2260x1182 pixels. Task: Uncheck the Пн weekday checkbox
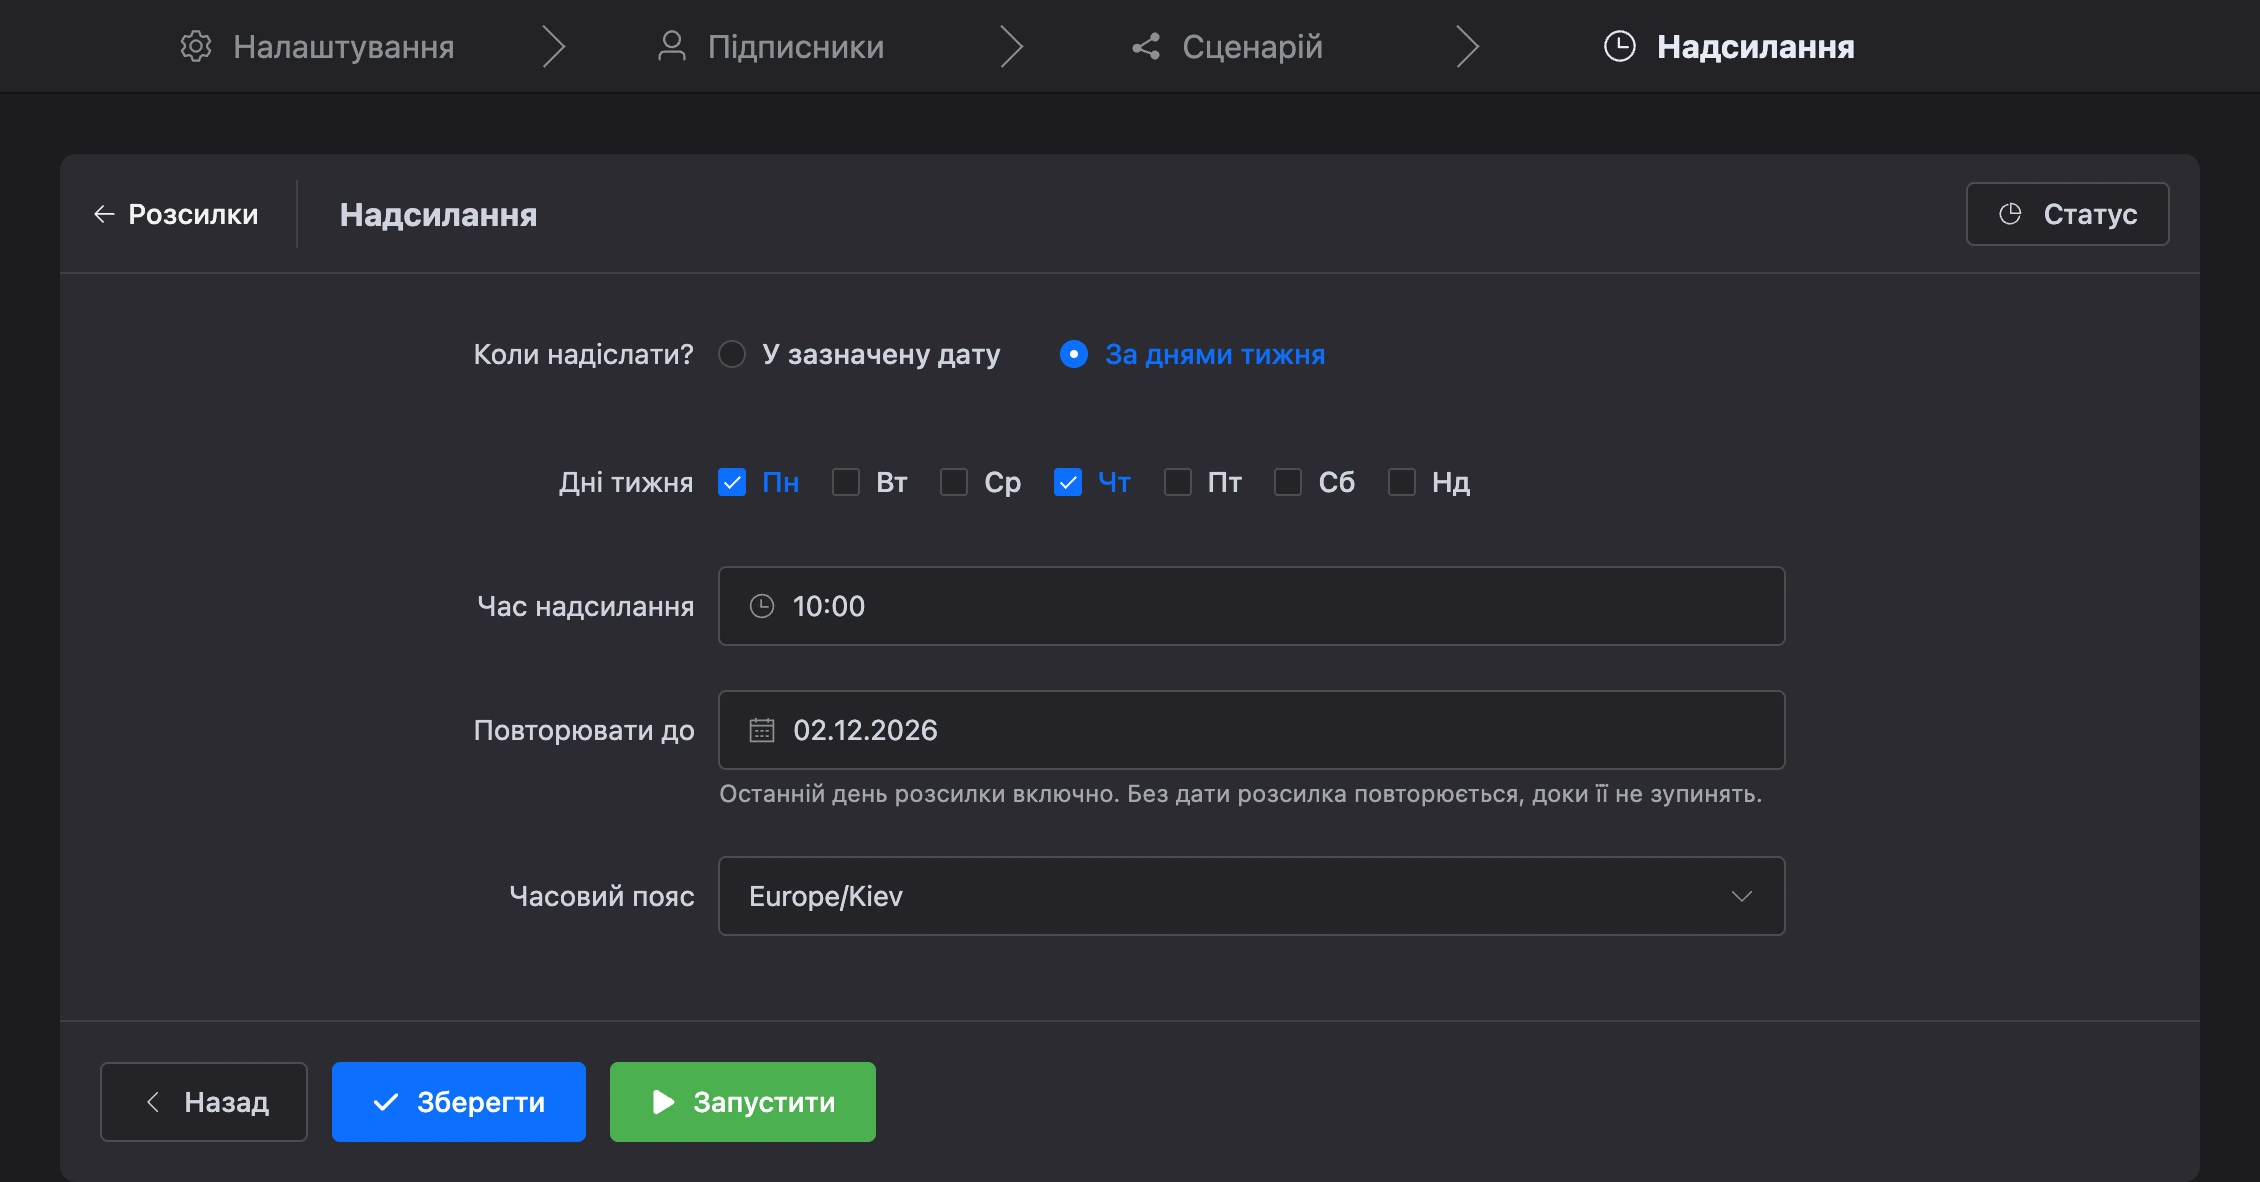coord(732,482)
